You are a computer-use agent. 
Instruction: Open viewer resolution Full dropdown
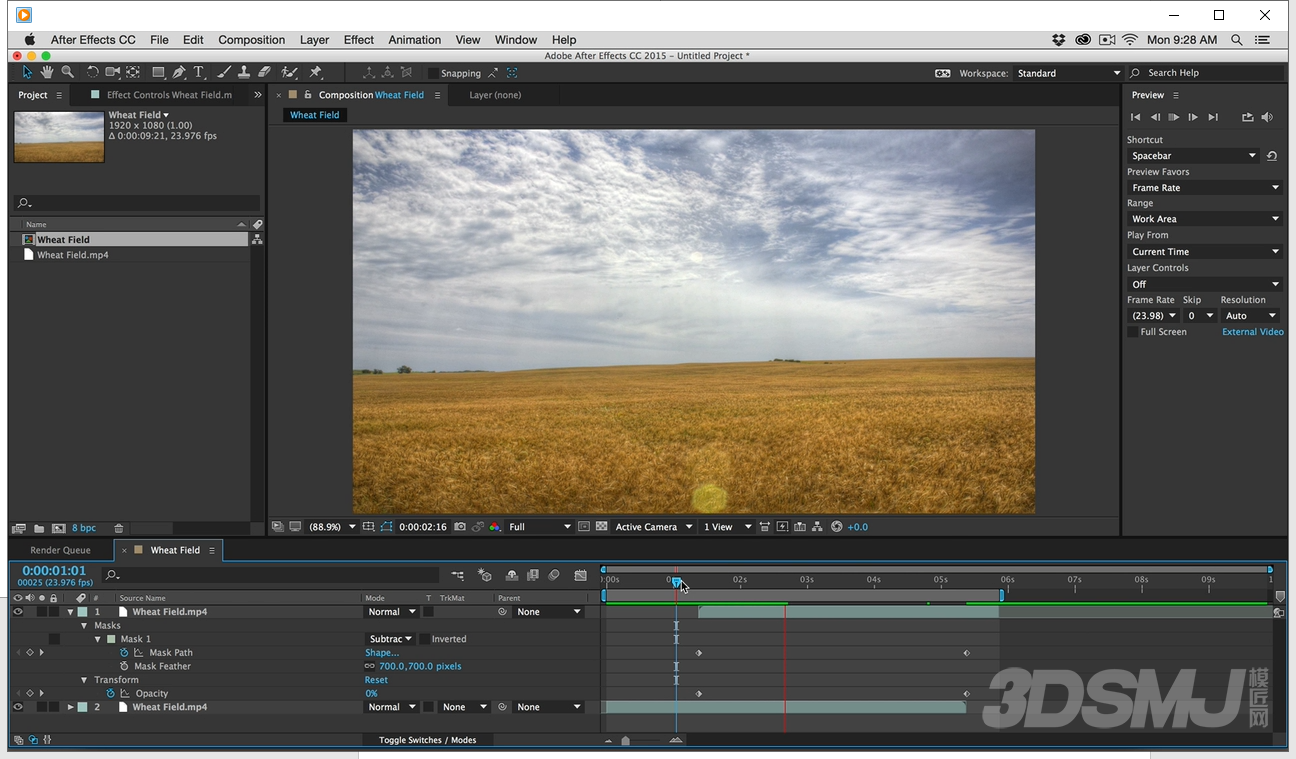(539, 527)
